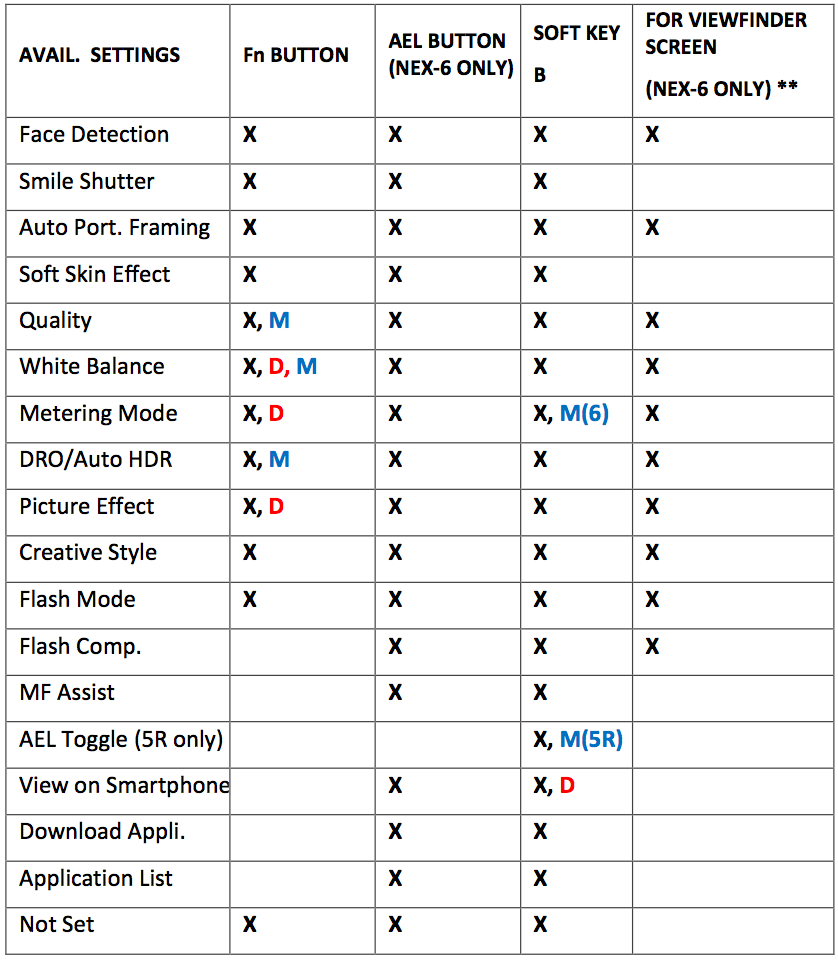
Task: Click the blue "M" in the Quality row
Action: (x=279, y=320)
